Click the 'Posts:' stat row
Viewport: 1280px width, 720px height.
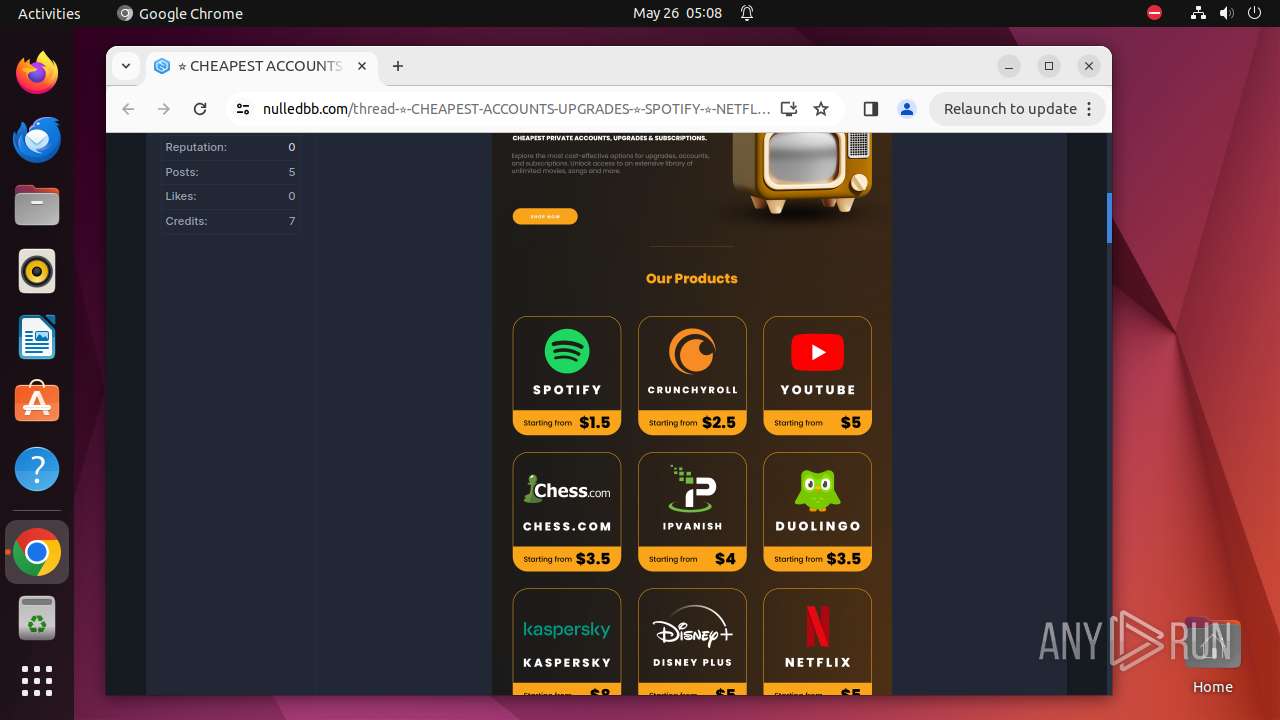[230, 172]
